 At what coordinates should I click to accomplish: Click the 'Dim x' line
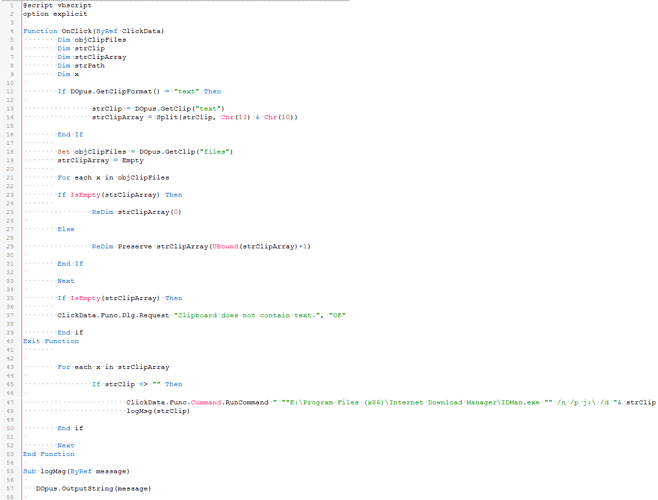(x=68, y=74)
